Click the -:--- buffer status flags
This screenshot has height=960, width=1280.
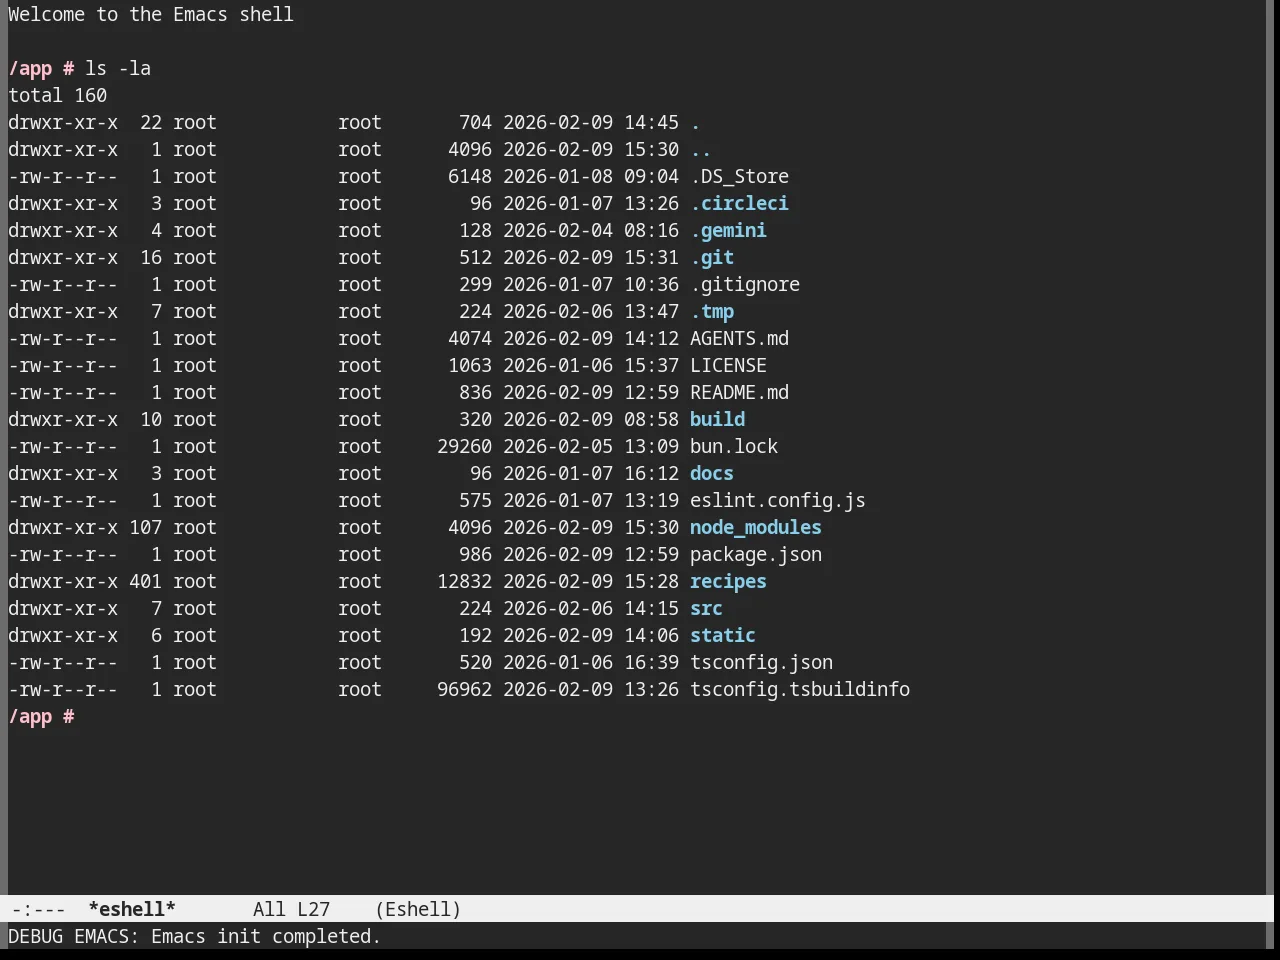pos(38,909)
